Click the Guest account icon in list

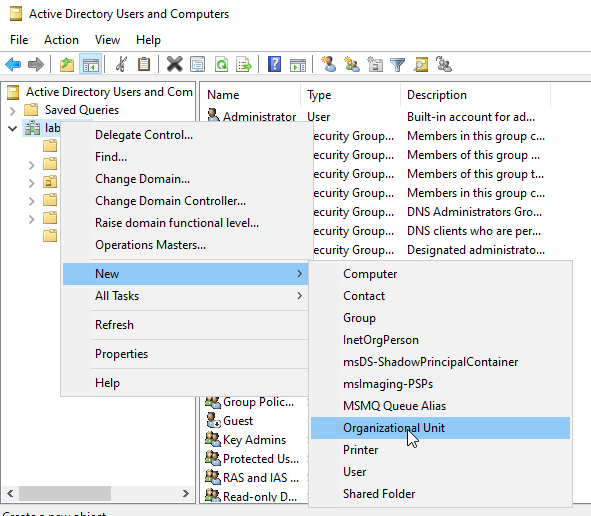(213, 420)
